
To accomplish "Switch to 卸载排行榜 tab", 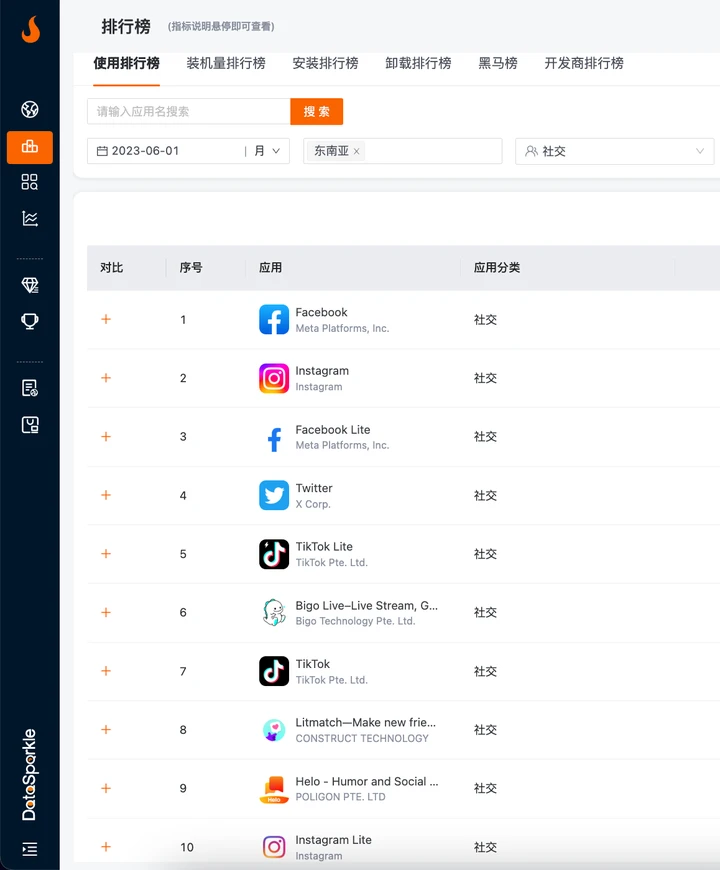I will [418, 63].
